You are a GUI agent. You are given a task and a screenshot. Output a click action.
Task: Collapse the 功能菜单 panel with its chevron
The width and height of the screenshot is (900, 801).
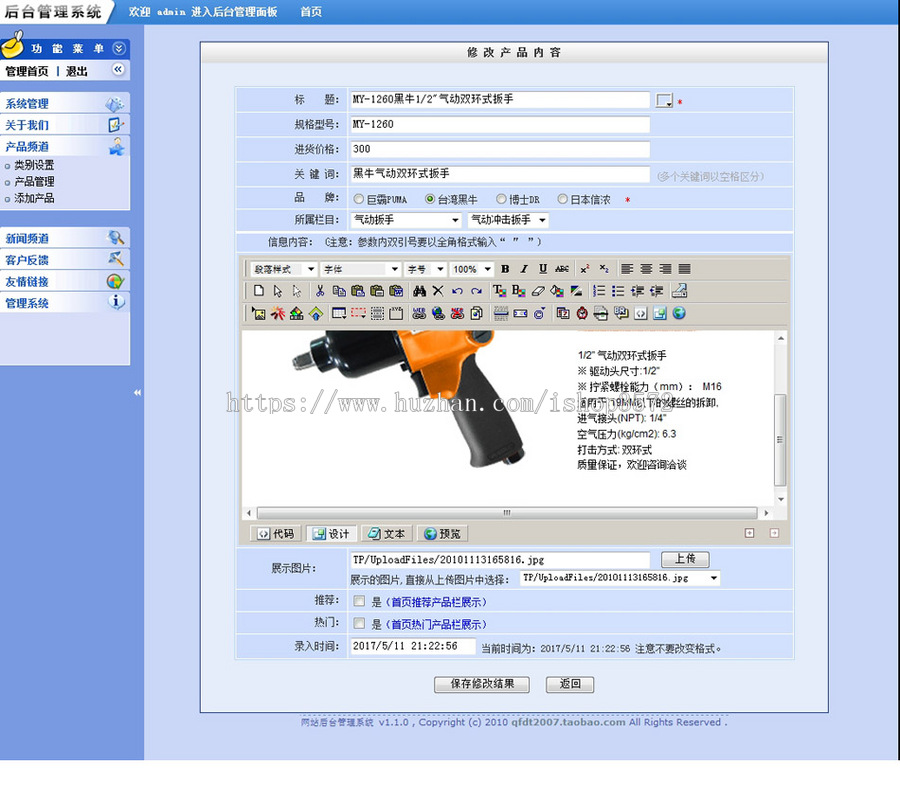(119, 48)
